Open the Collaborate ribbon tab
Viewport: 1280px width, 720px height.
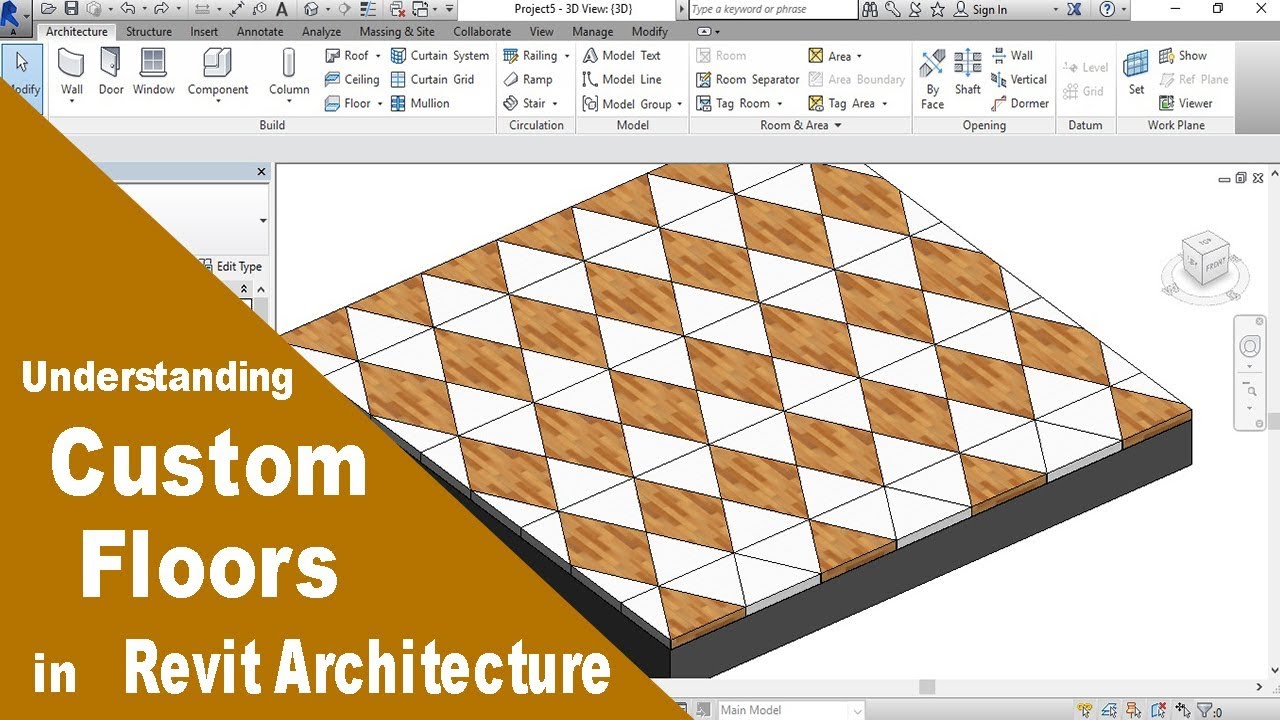(x=482, y=32)
